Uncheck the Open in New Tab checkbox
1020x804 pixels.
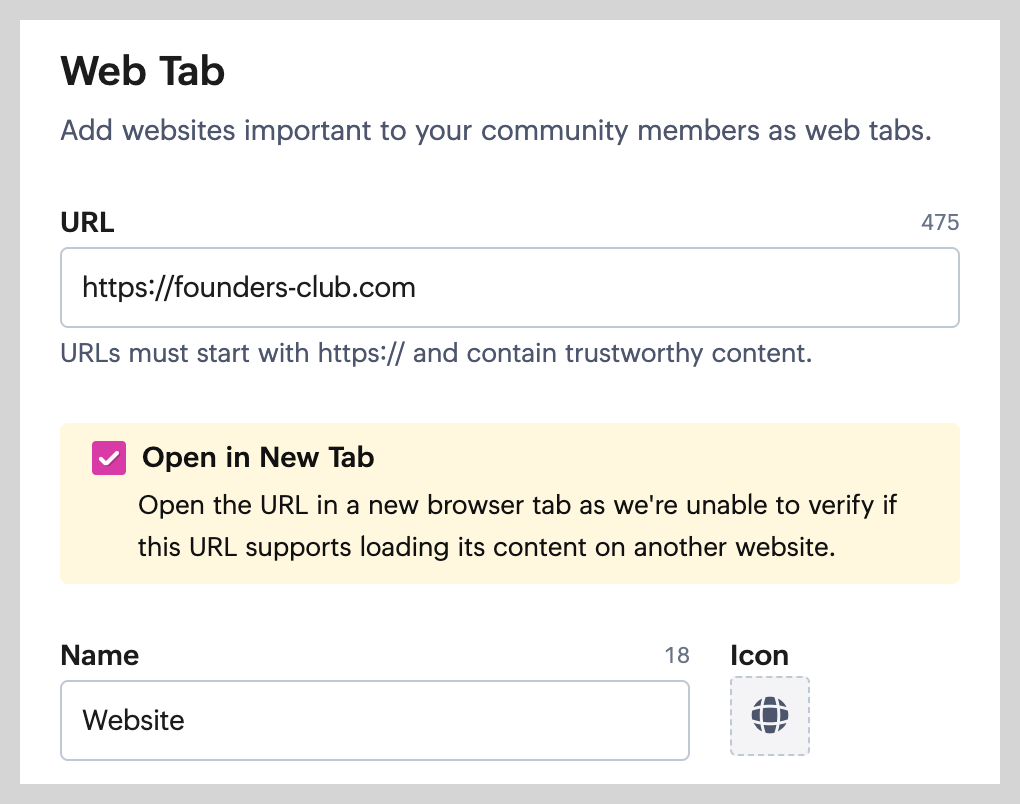[x=109, y=458]
